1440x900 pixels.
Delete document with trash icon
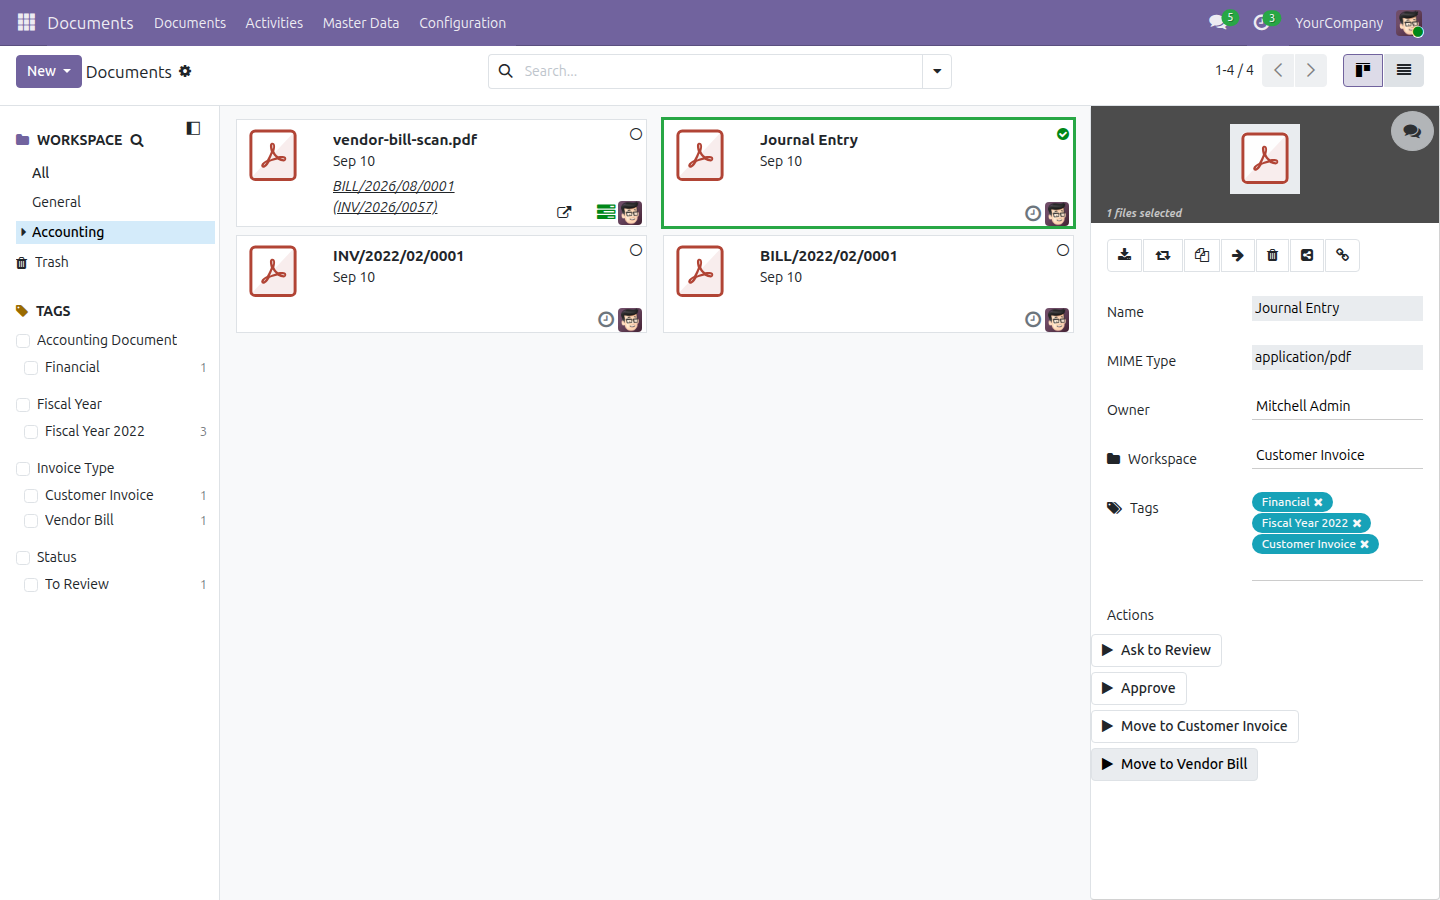(x=1272, y=255)
